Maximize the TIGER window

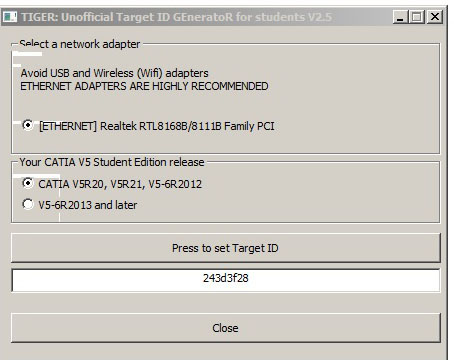pos(417,17)
